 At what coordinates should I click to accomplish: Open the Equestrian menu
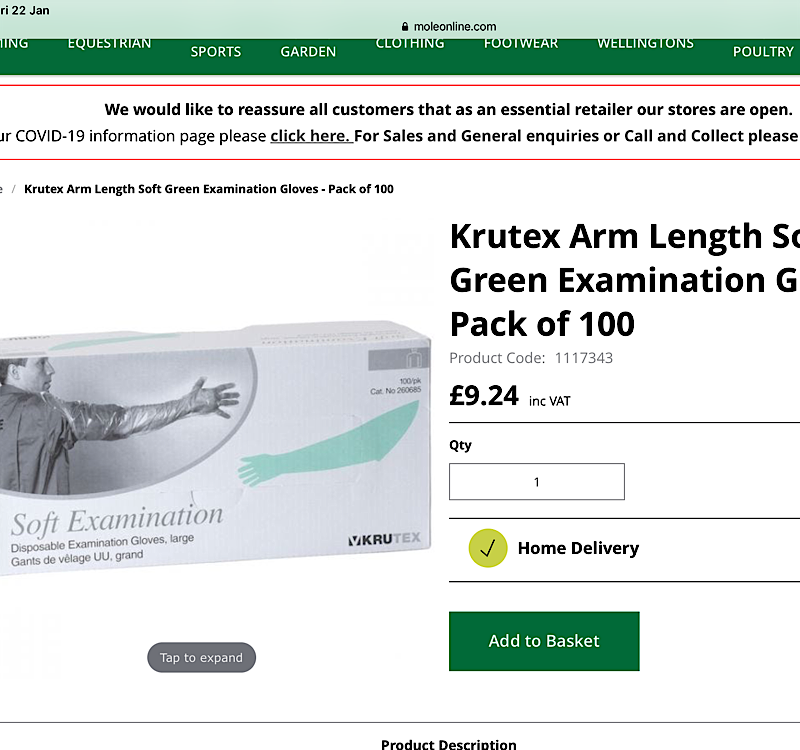click(109, 43)
